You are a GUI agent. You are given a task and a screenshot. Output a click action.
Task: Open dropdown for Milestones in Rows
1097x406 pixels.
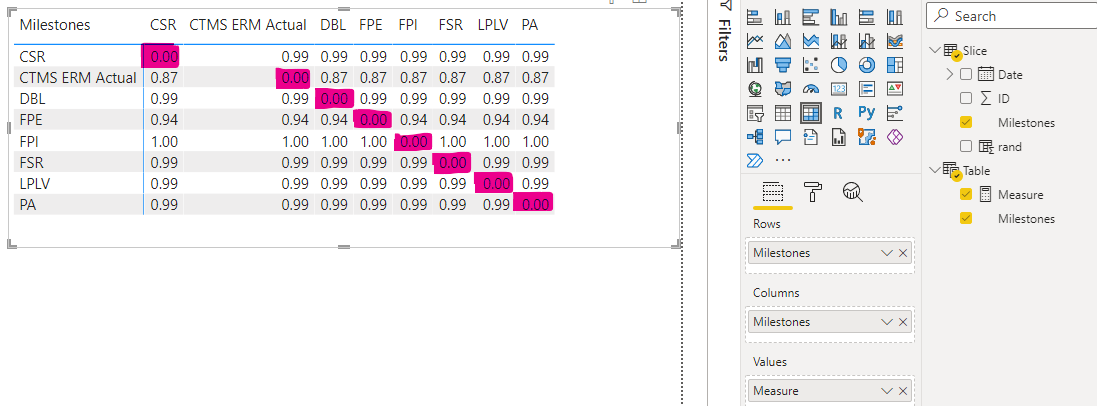pyautogui.click(x=887, y=253)
